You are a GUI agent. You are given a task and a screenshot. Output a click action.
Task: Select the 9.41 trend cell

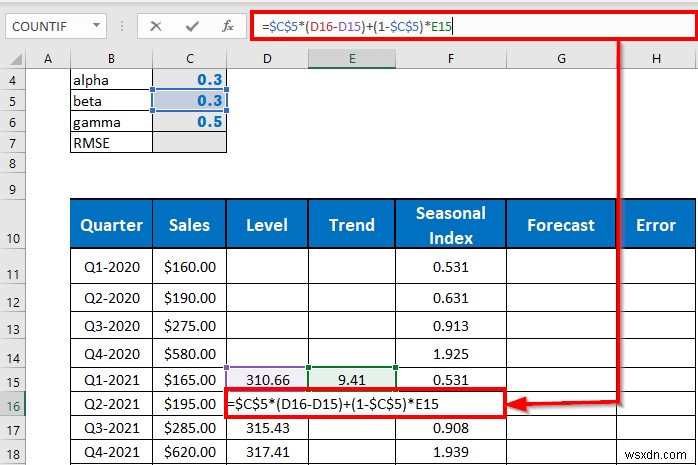(352, 380)
